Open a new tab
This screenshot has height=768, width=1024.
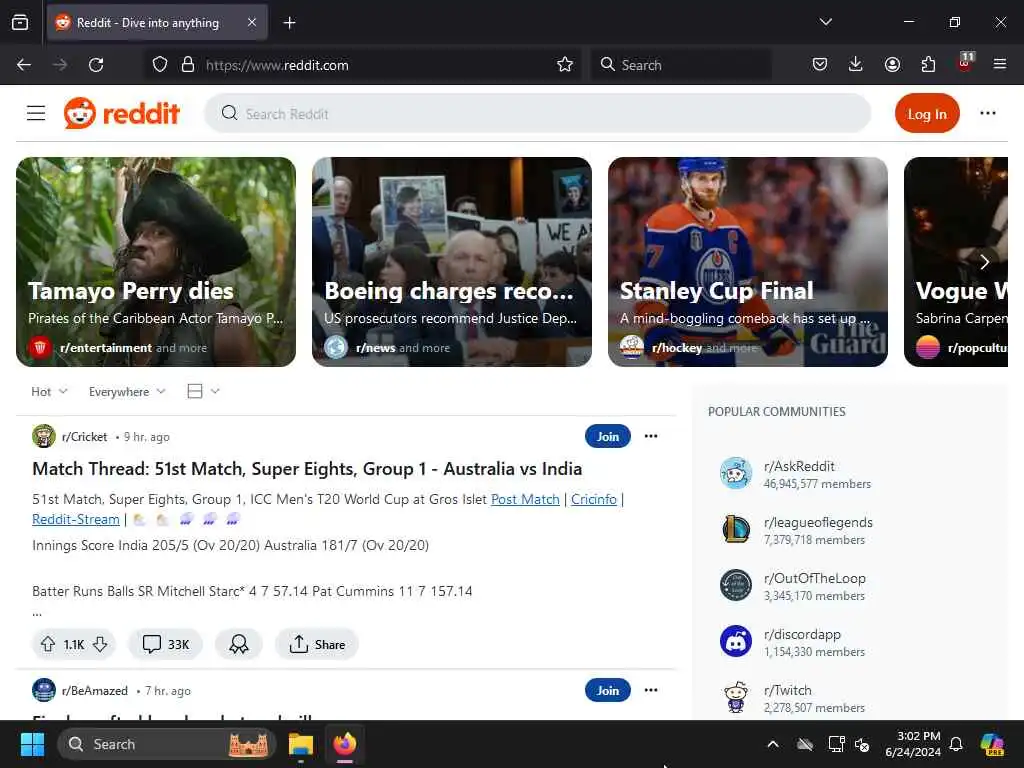pyautogui.click(x=289, y=23)
